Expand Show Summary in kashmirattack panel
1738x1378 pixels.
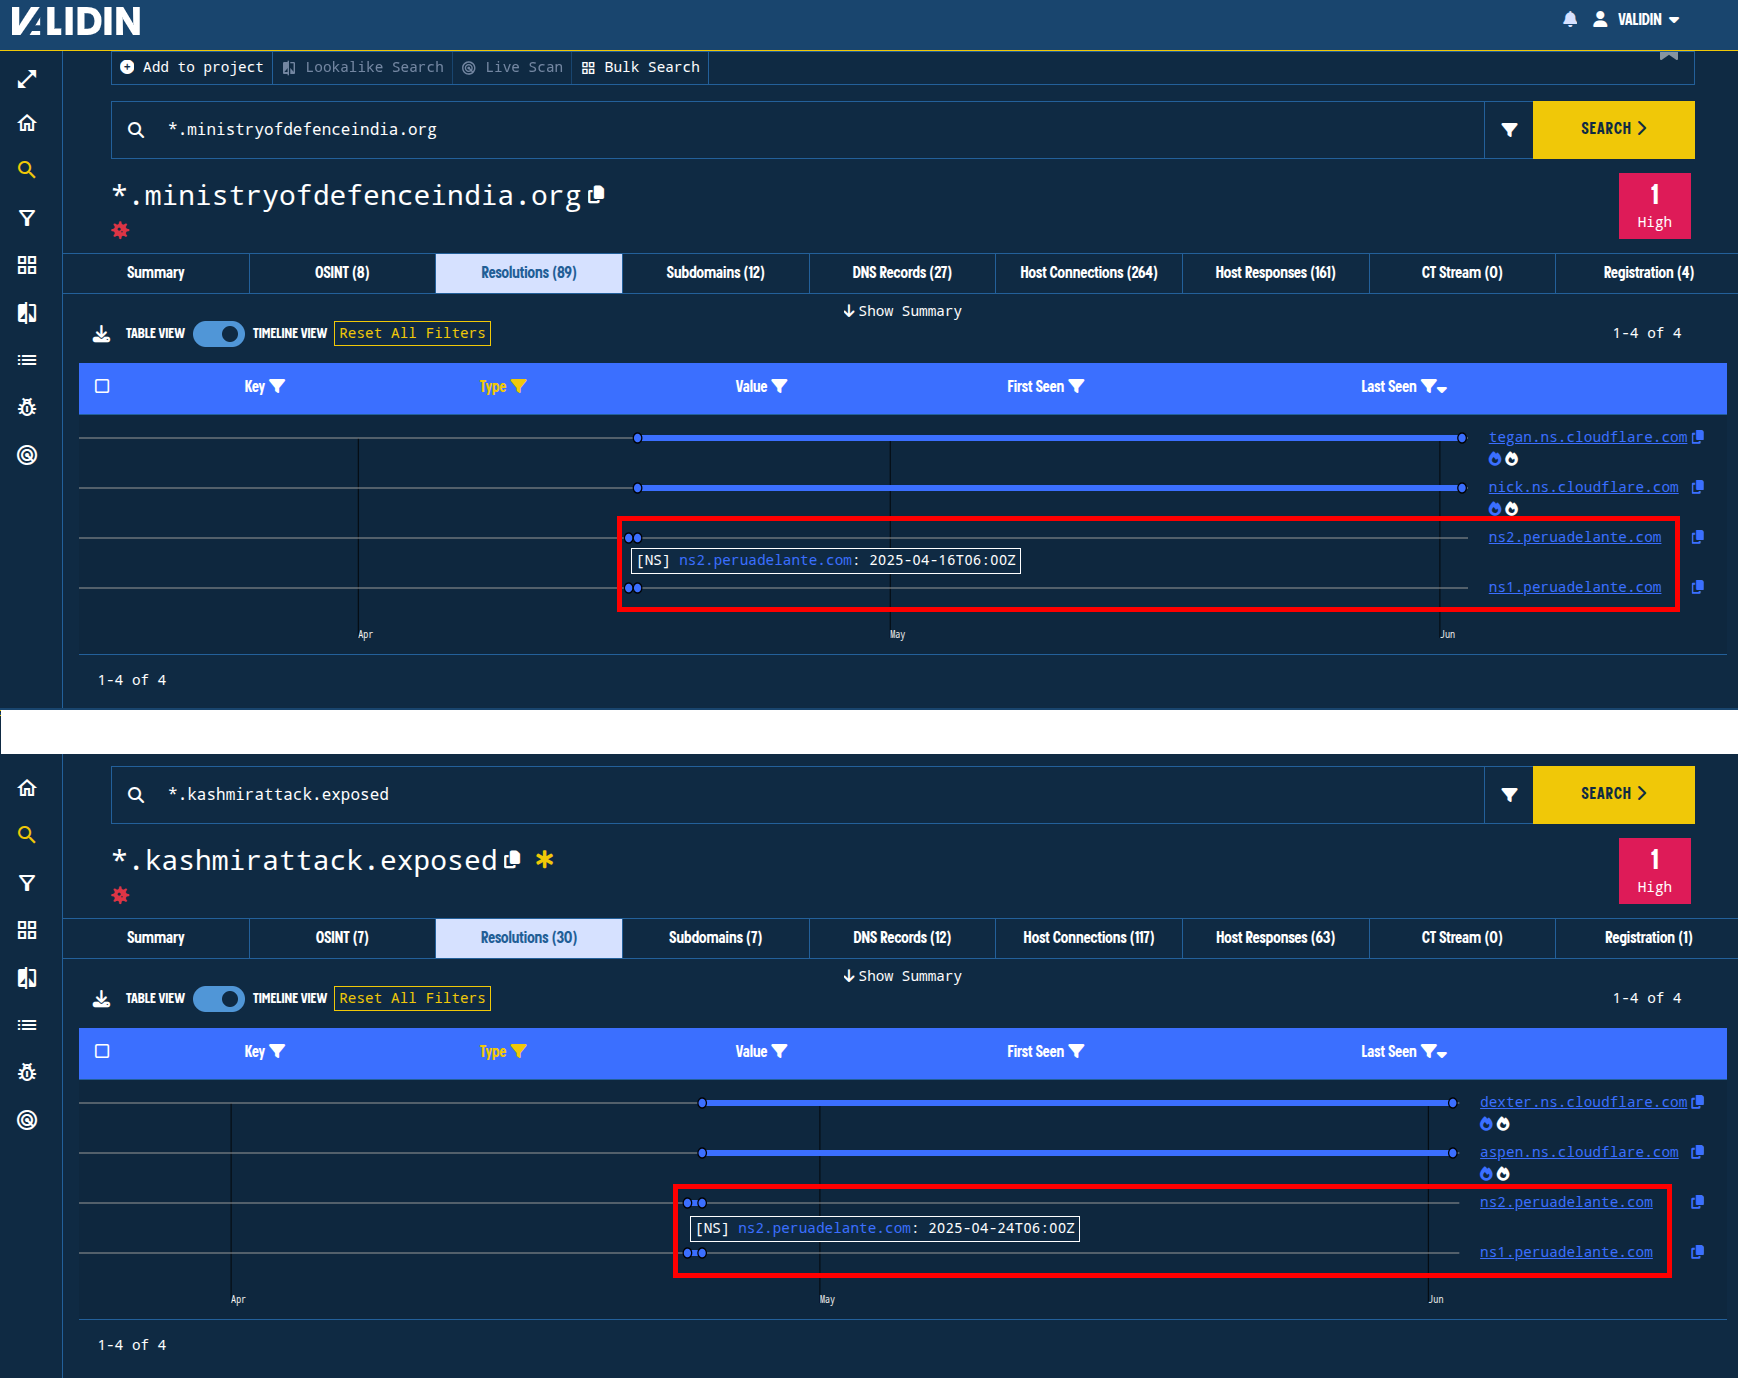[902, 976]
